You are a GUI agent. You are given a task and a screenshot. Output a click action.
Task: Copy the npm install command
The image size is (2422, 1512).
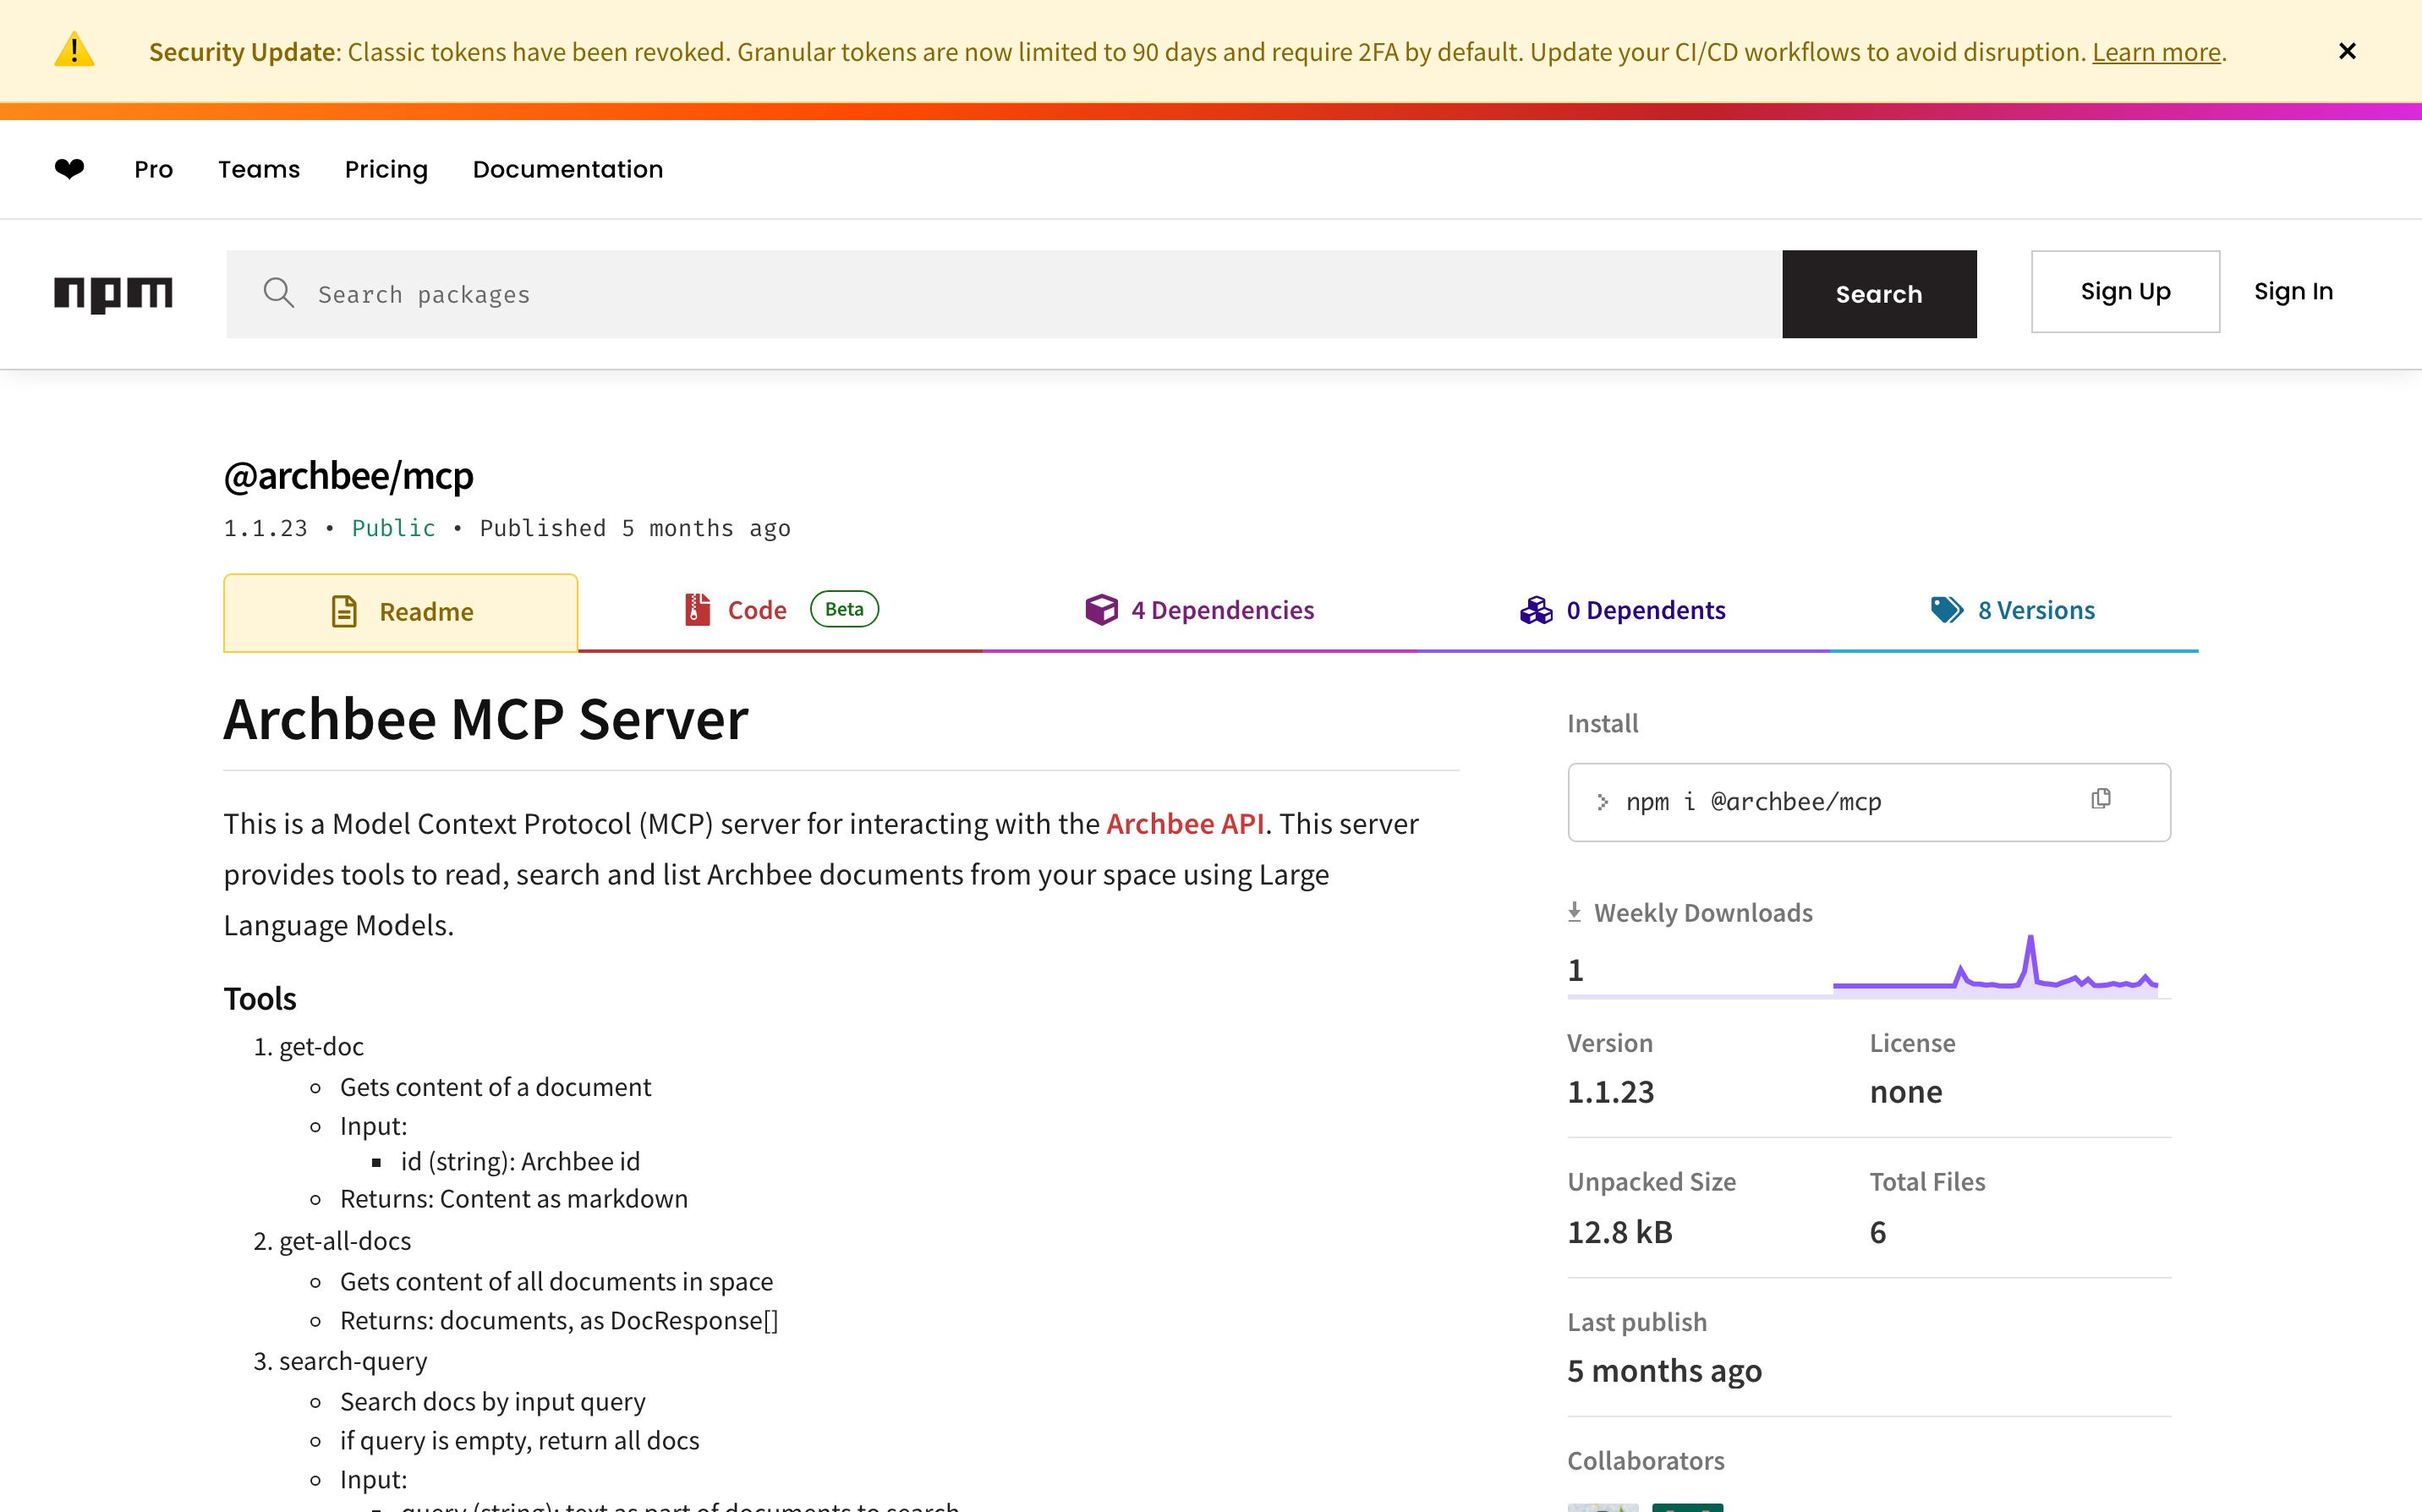(x=2100, y=799)
